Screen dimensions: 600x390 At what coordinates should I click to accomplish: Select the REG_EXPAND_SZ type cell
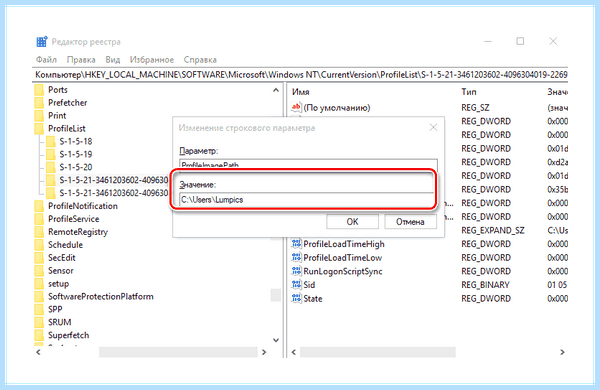click(493, 230)
